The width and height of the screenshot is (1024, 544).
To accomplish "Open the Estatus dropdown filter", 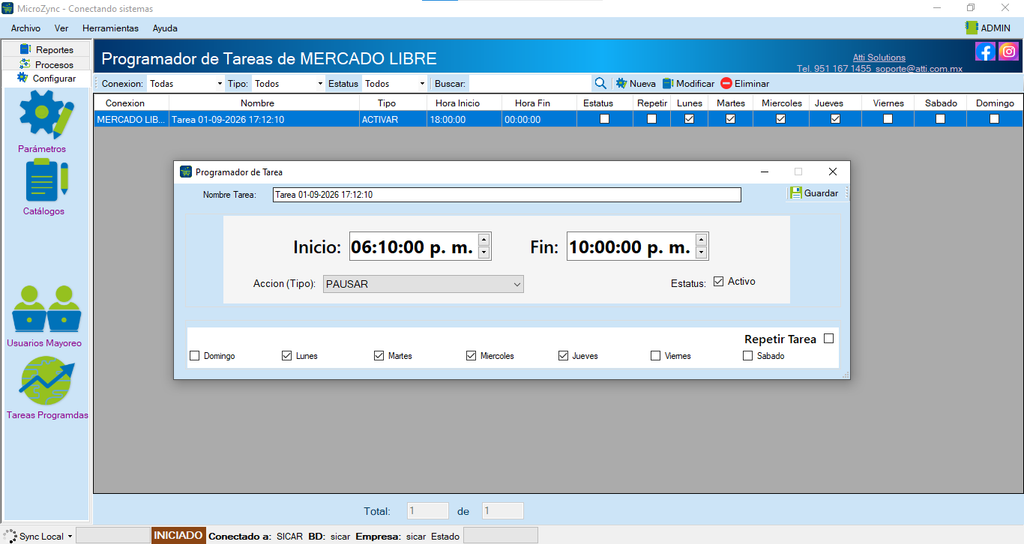I will 394,84.
